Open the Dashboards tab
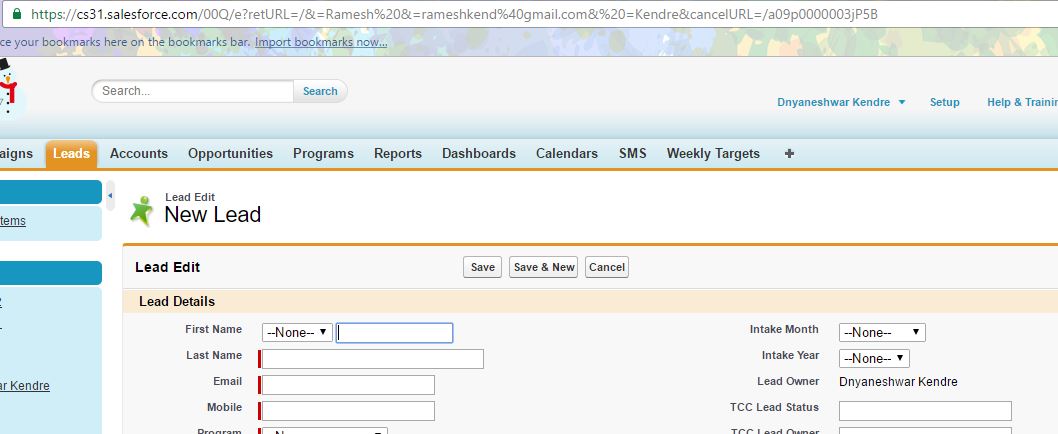 tap(478, 154)
